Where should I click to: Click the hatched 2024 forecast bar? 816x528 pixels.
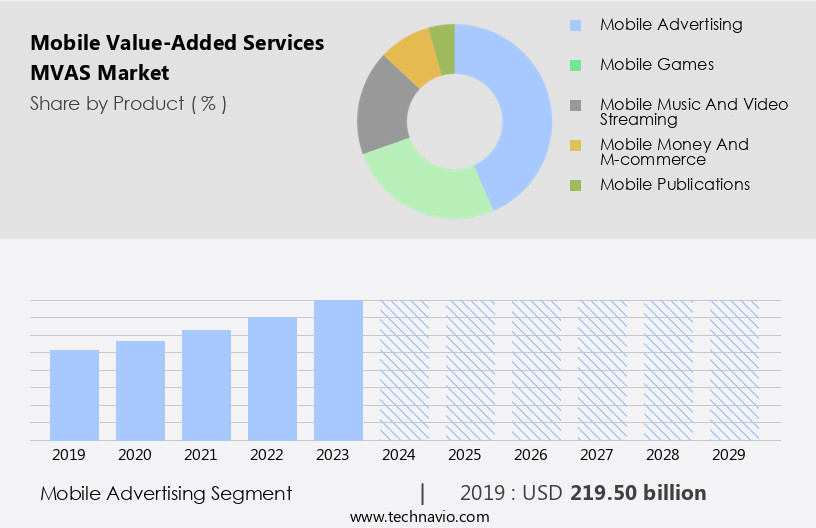(x=404, y=370)
